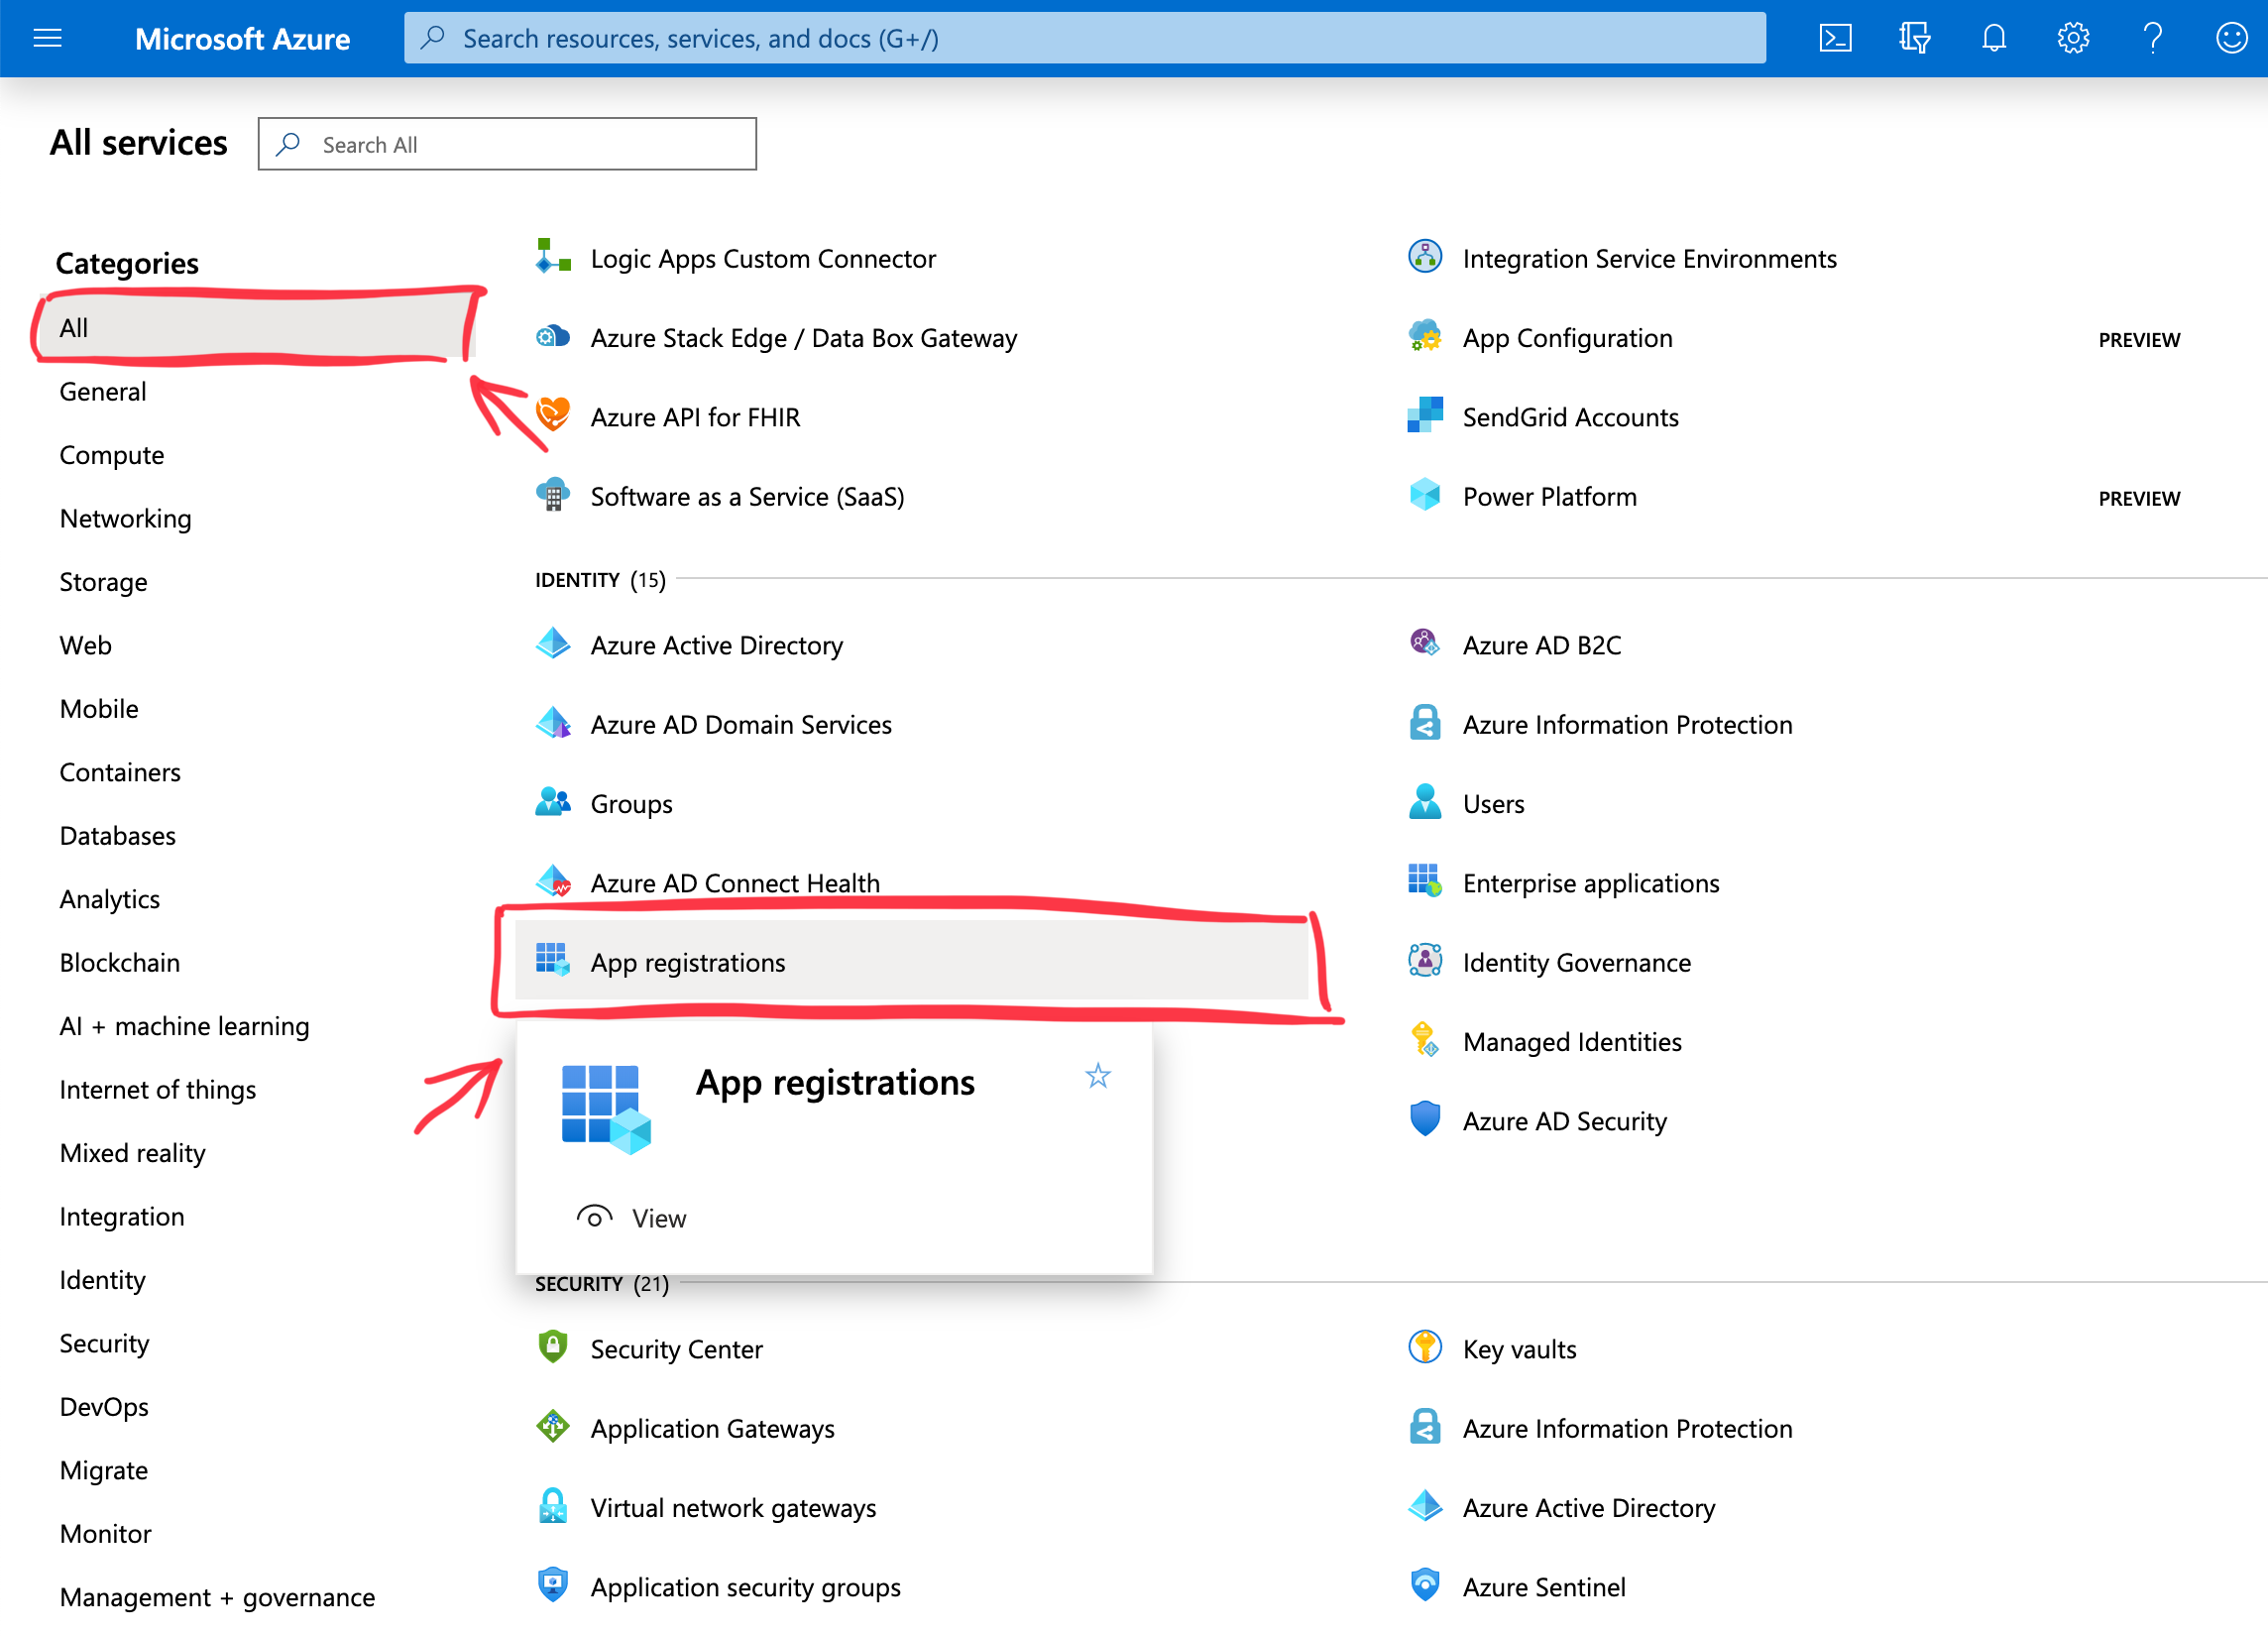Open Azure AD Domain Services
This screenshot has width=2268, height=1636.
tap(741, 724)
